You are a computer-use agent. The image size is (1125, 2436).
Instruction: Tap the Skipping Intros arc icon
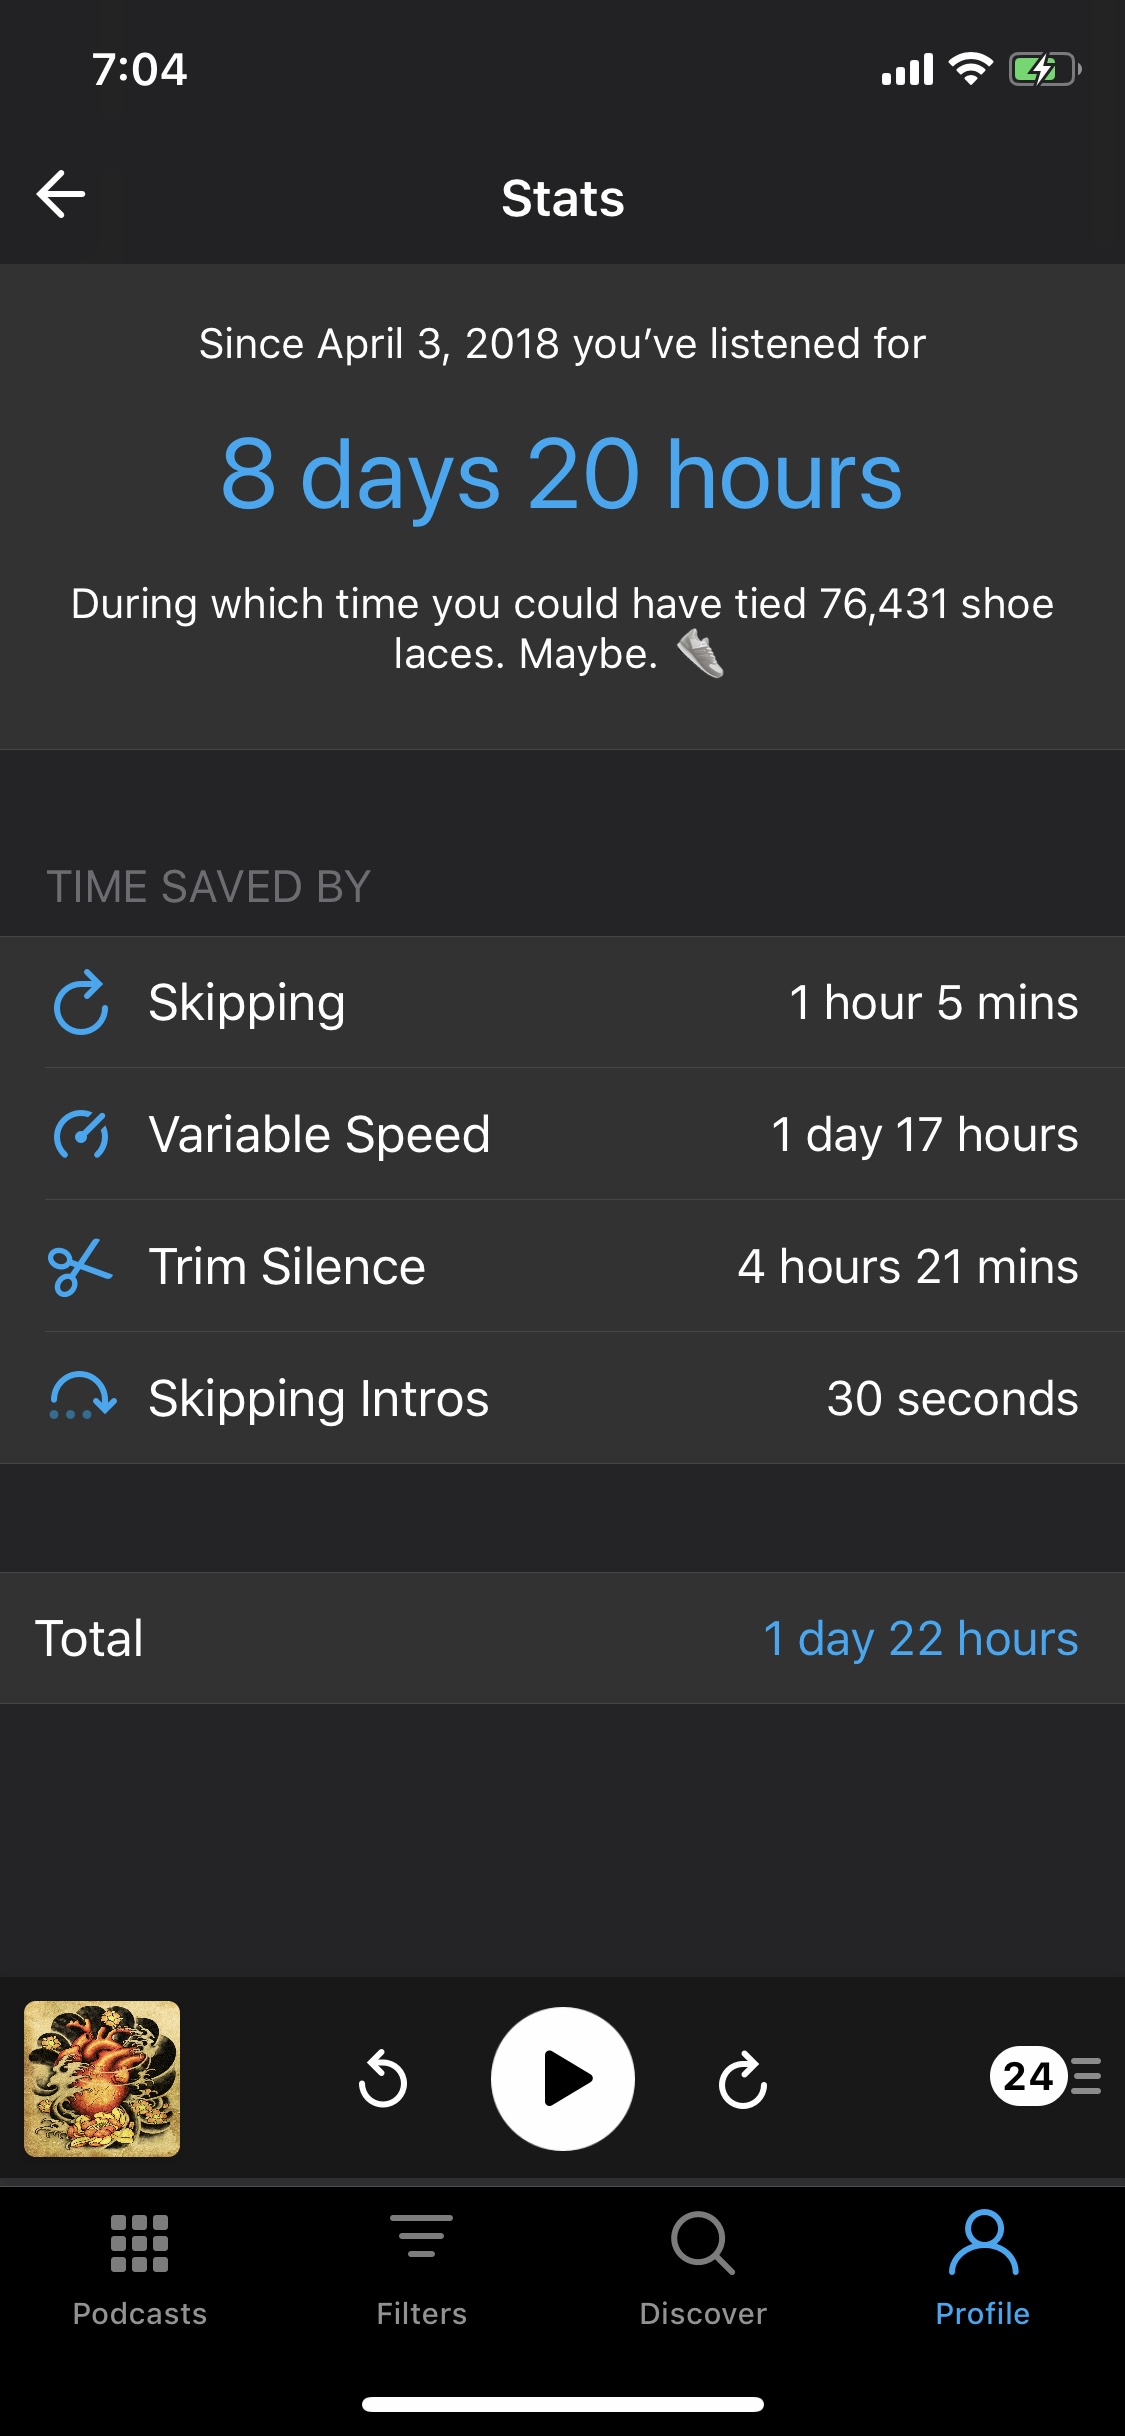(83, 1398)
